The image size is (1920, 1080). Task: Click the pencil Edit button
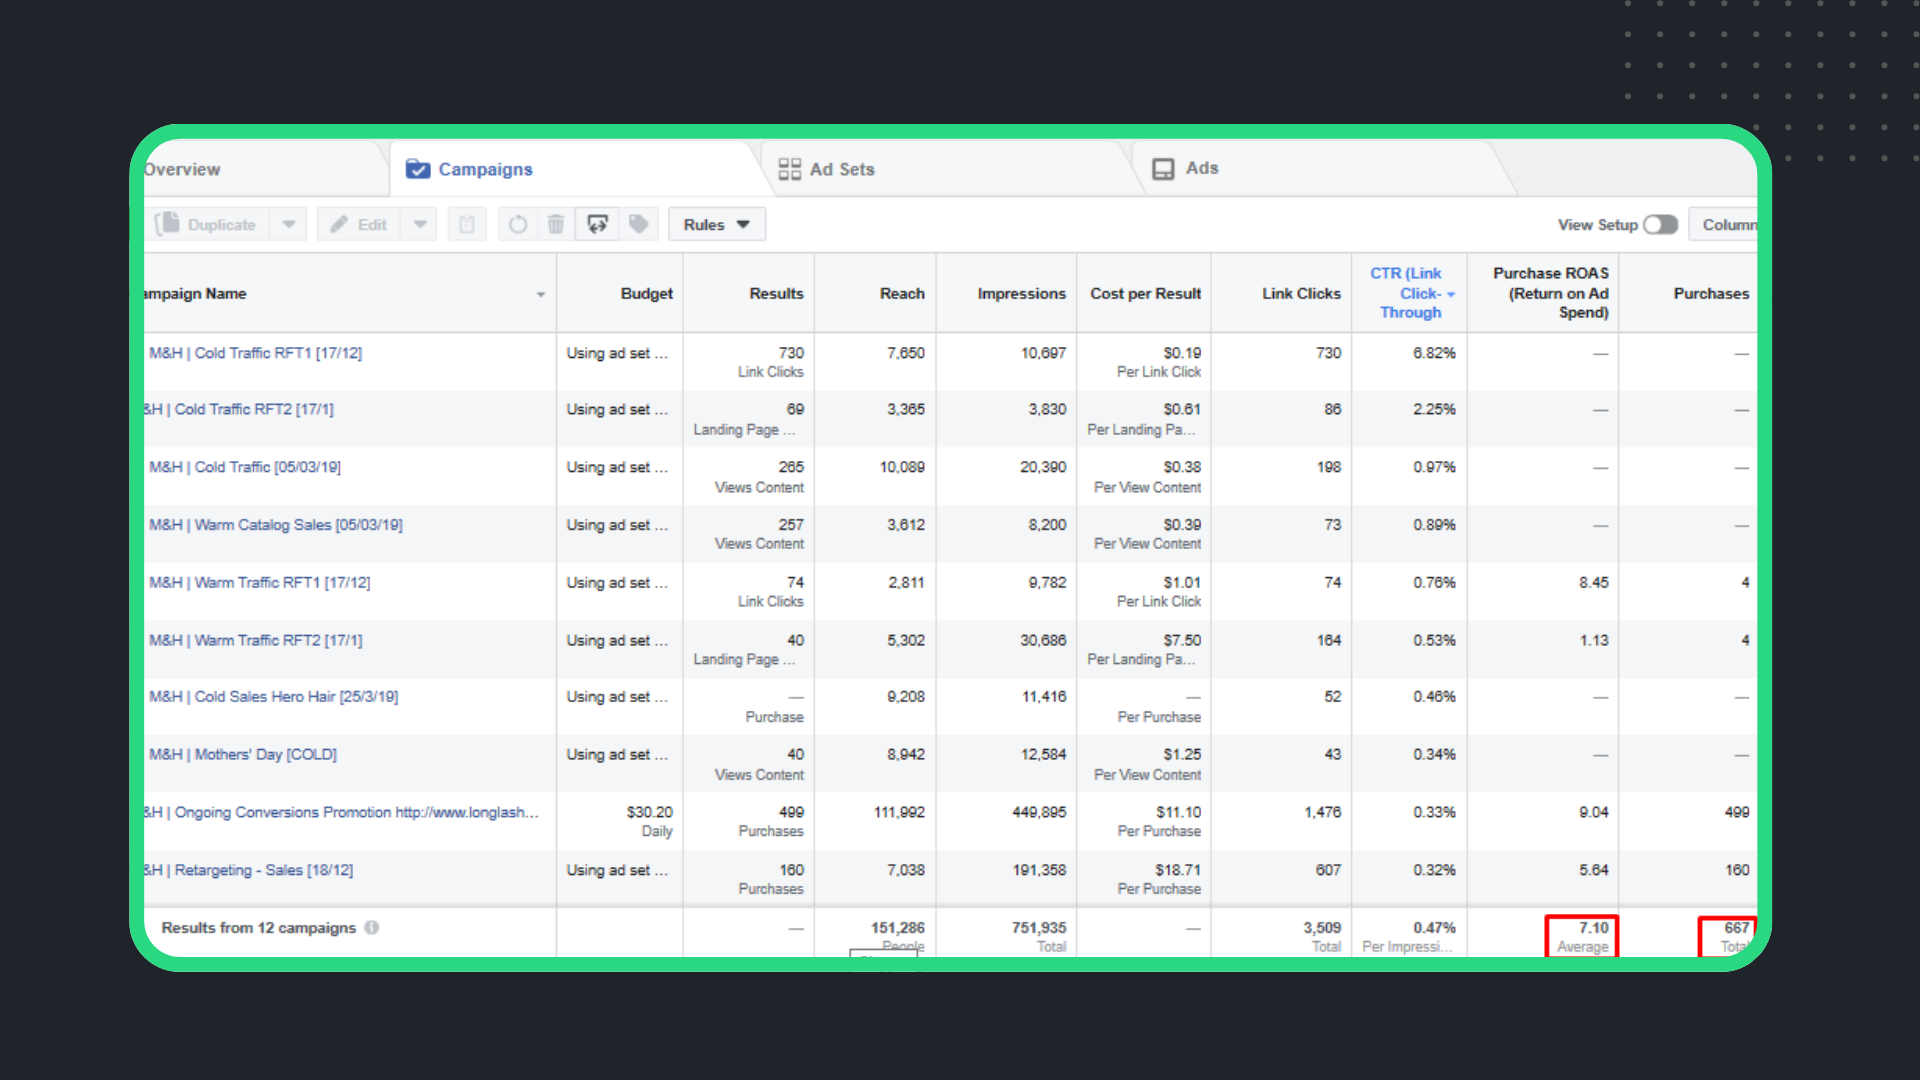[x=359, y=225]
